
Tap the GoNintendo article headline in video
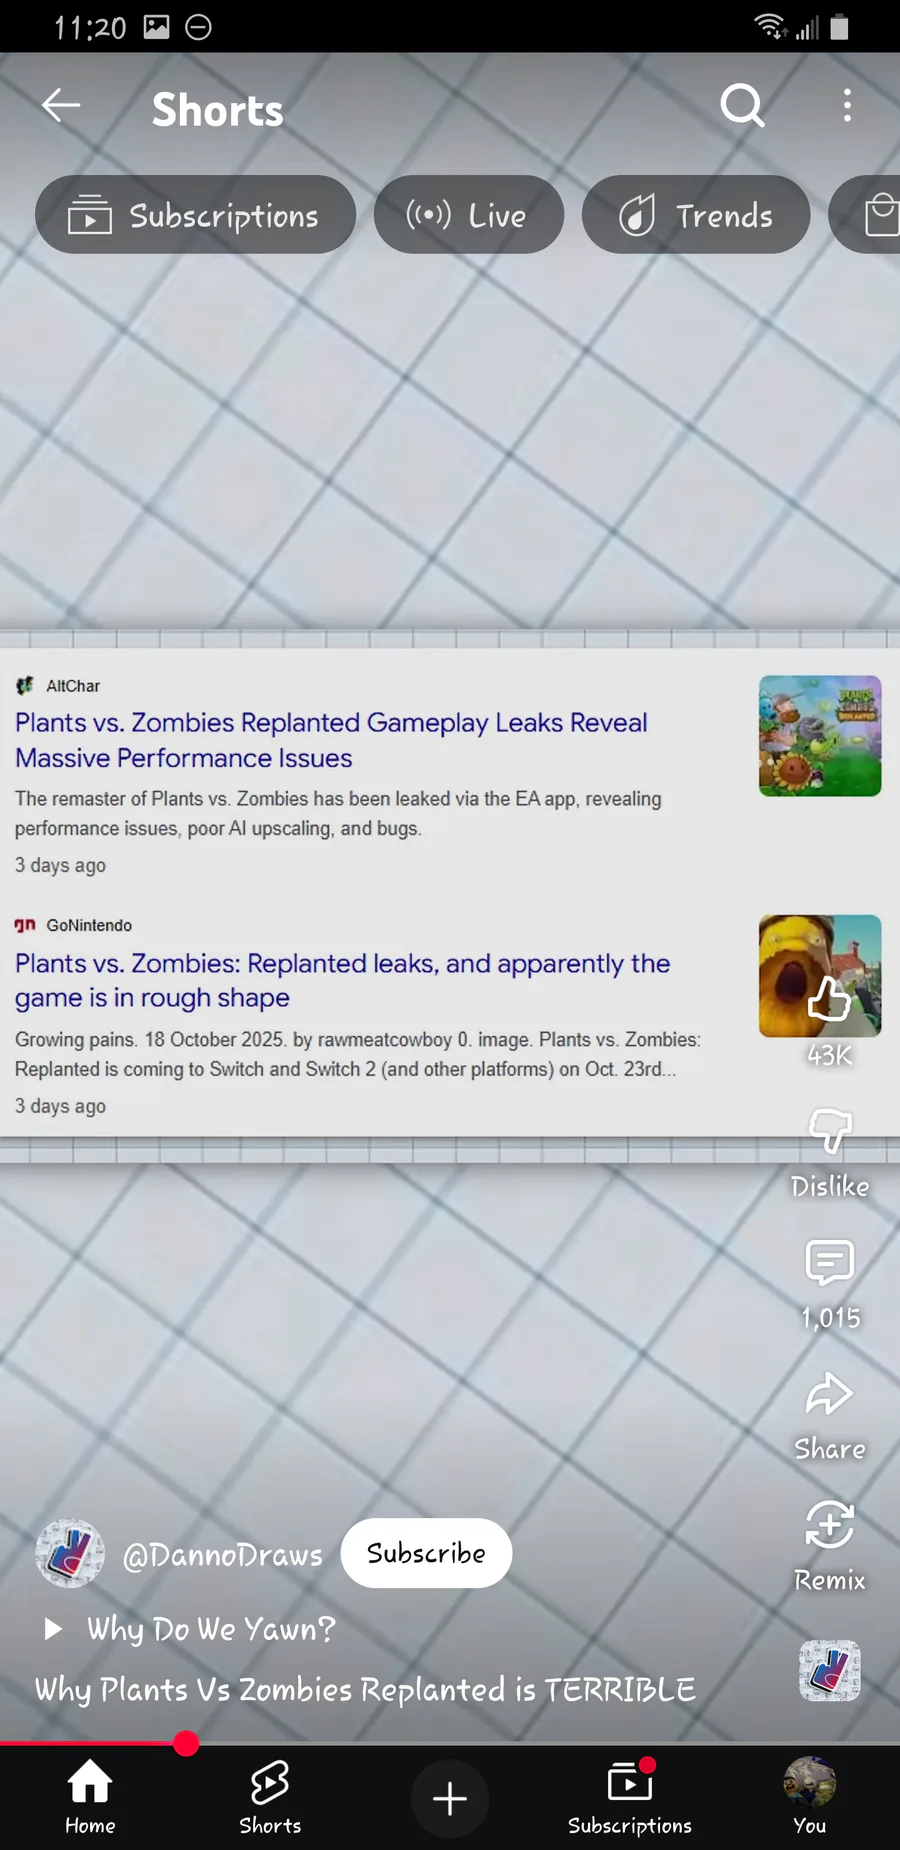click(x=342, y=980)
